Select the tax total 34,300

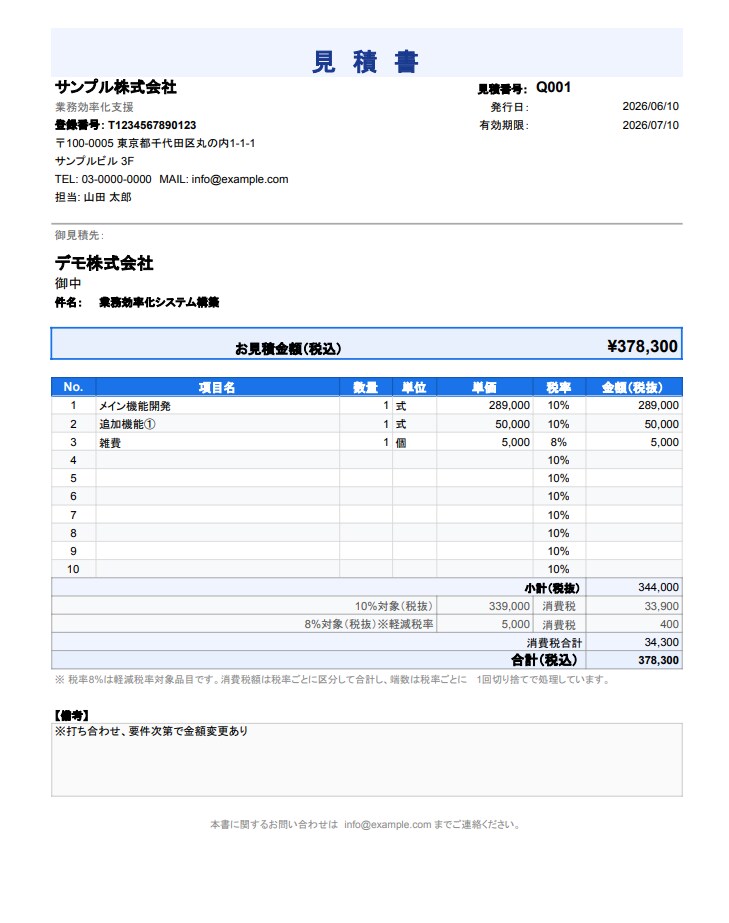coord(661,642)
